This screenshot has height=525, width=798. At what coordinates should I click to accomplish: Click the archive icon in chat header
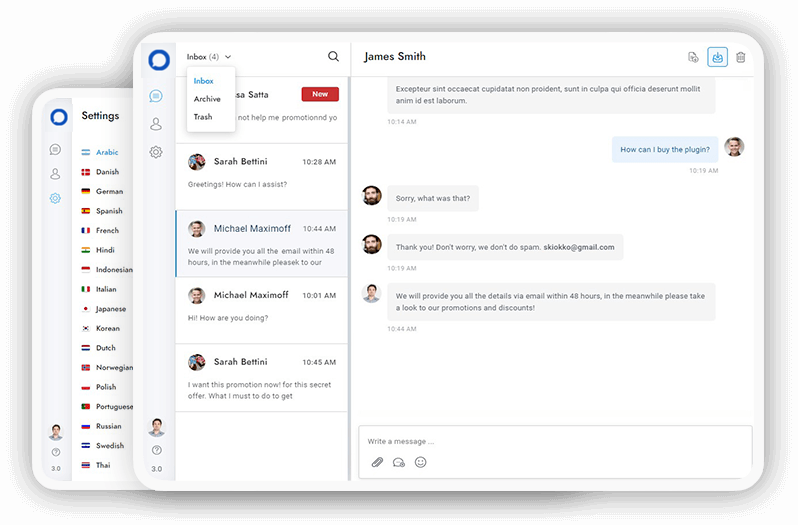[x=717, y=57]
